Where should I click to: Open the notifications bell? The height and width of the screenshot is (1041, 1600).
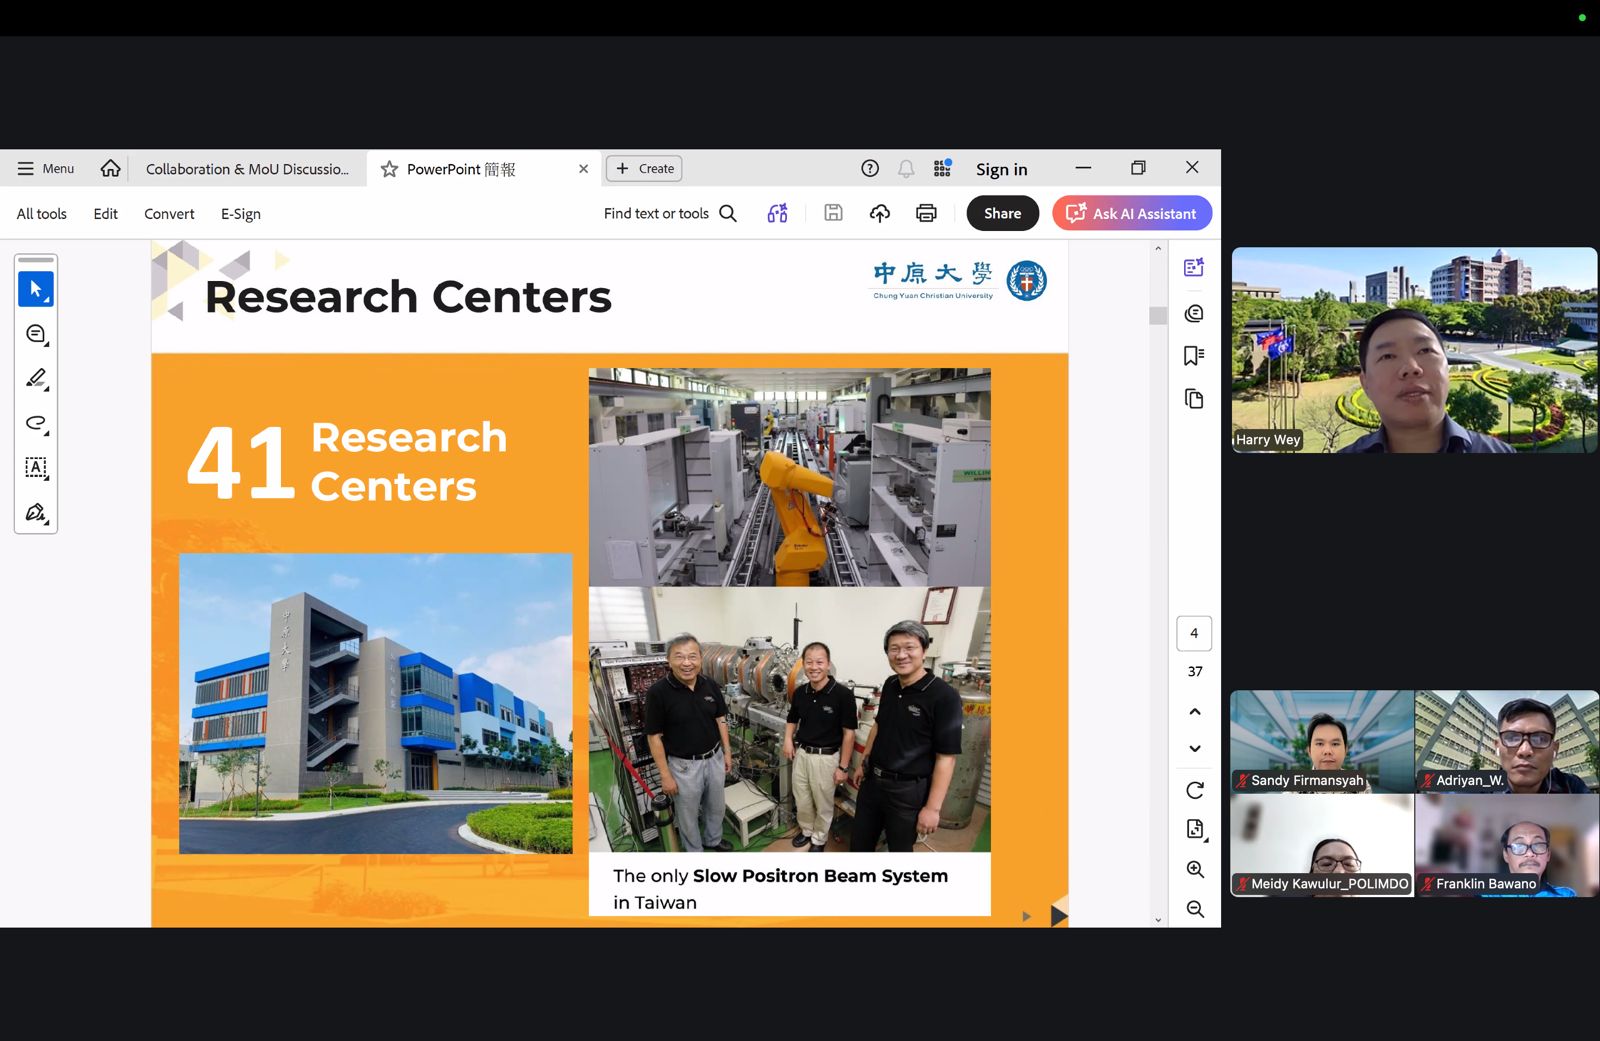(x=906, y=169)
